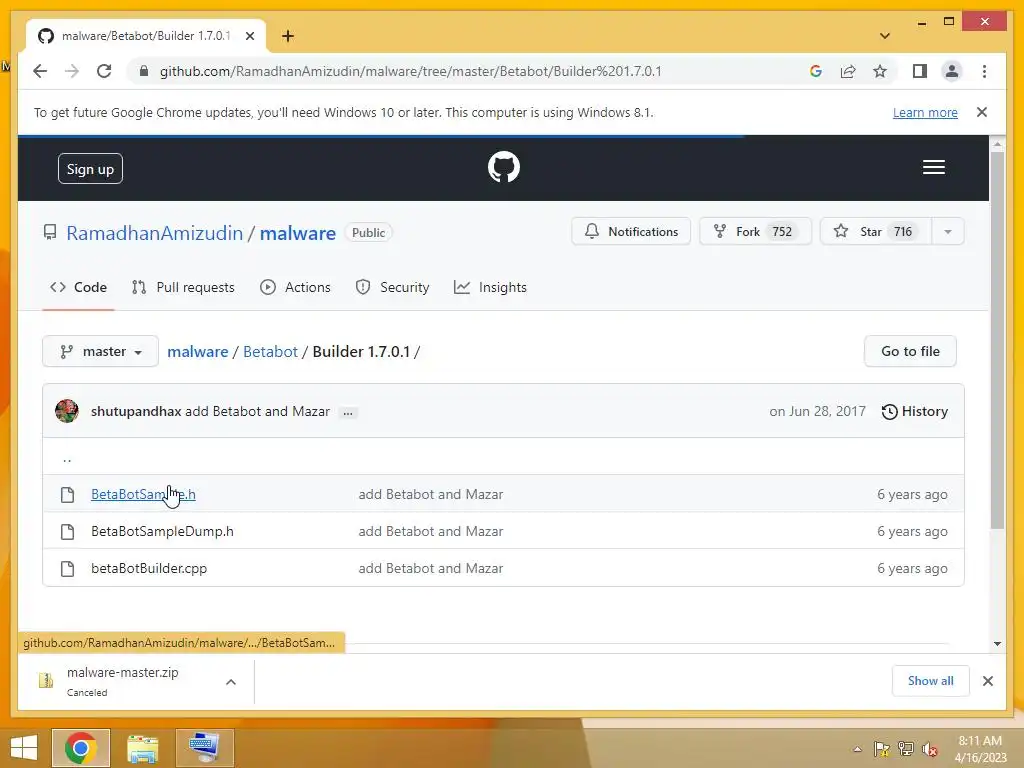Viewport: 1024px width, 768px height.
Task: Click the Chrome taskbar icon
Action: 81,748
